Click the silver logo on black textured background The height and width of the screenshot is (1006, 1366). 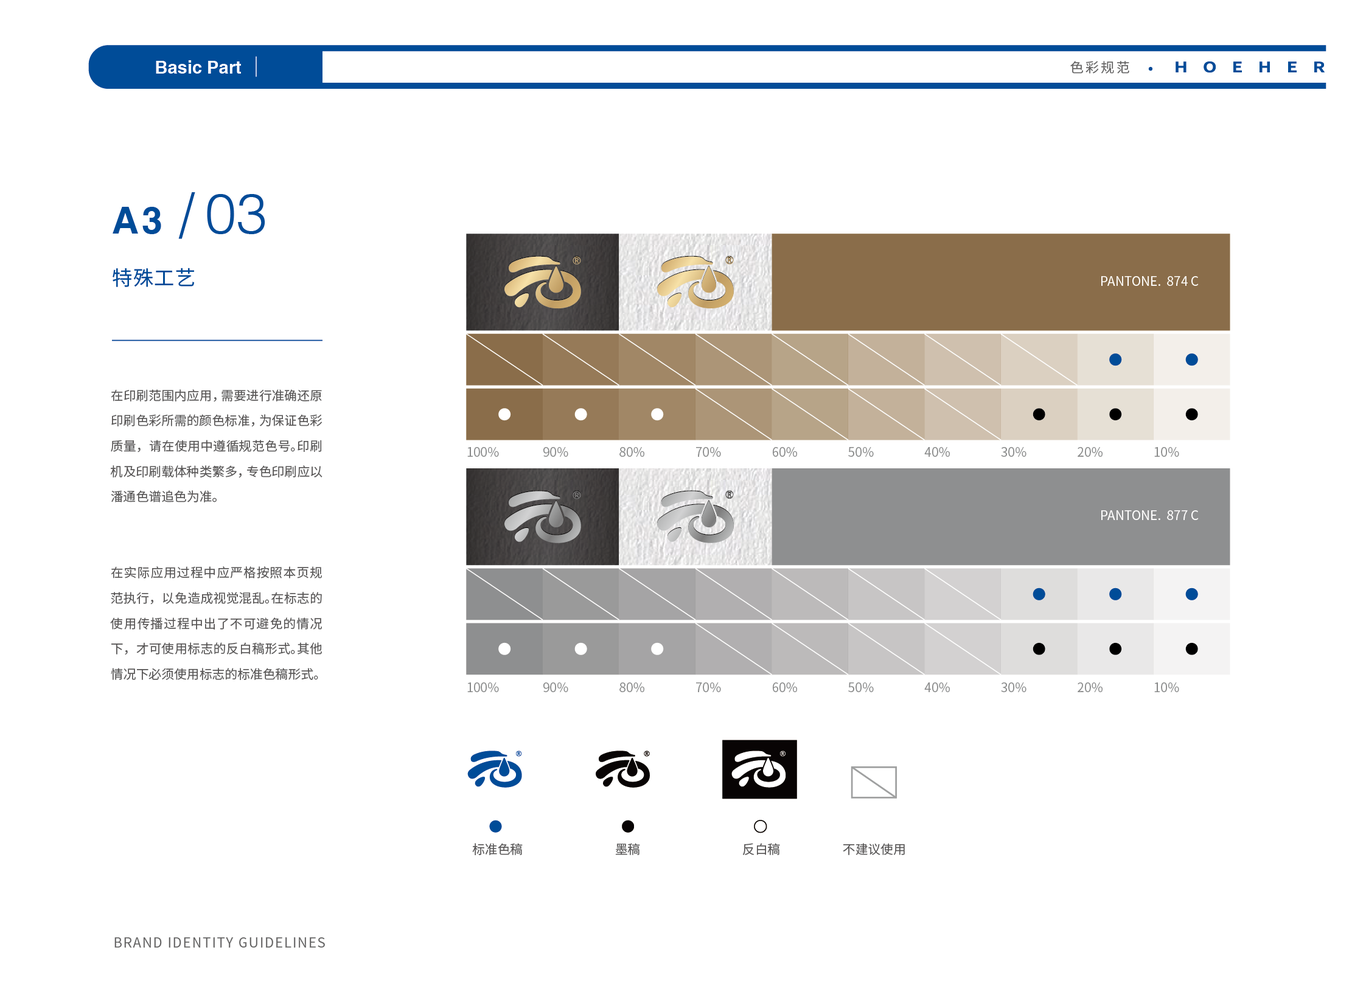543,517
